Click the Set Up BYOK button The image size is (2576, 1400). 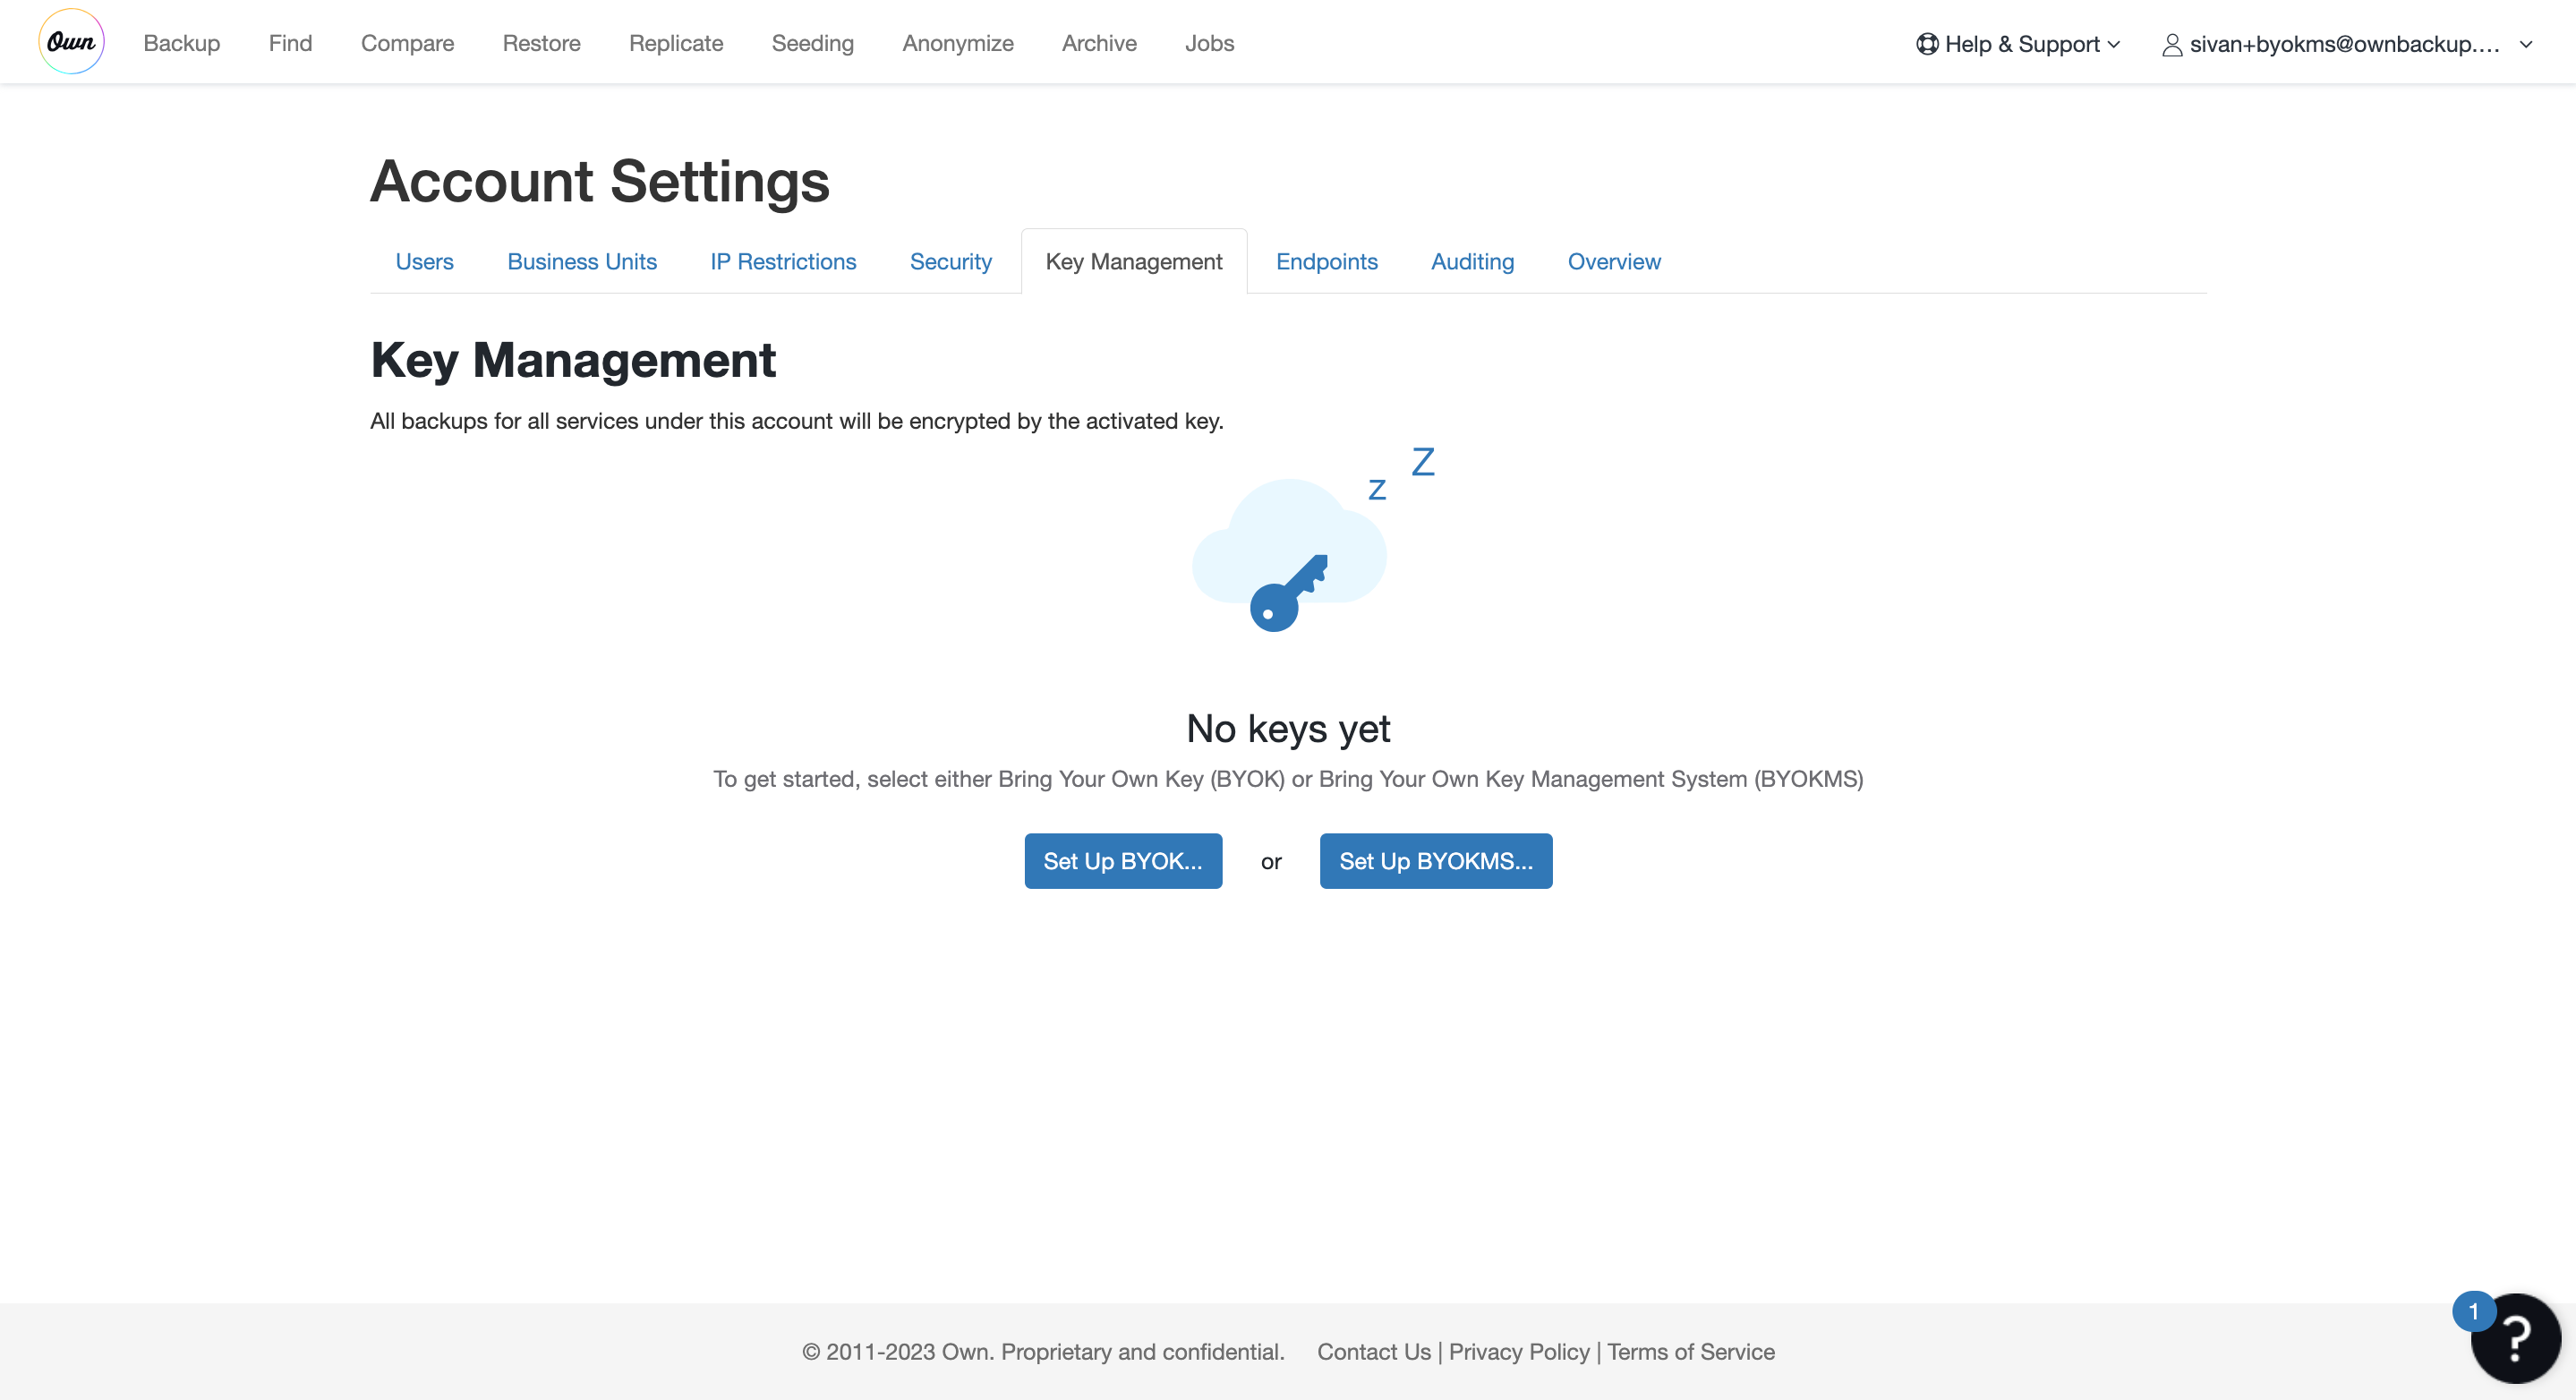(1122, 861)
